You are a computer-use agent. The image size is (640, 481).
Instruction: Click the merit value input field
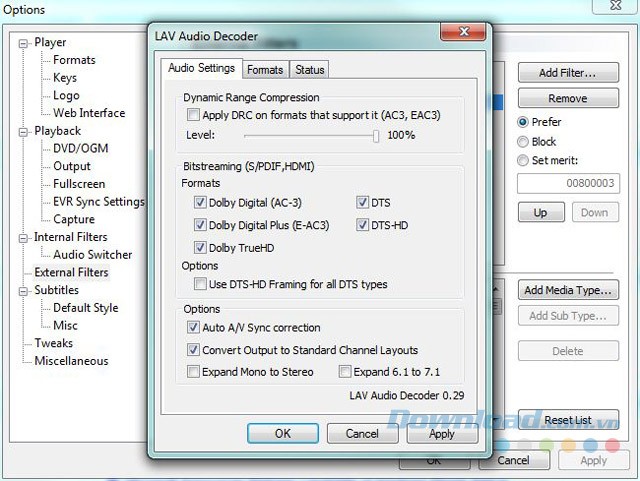coord(567,184)
